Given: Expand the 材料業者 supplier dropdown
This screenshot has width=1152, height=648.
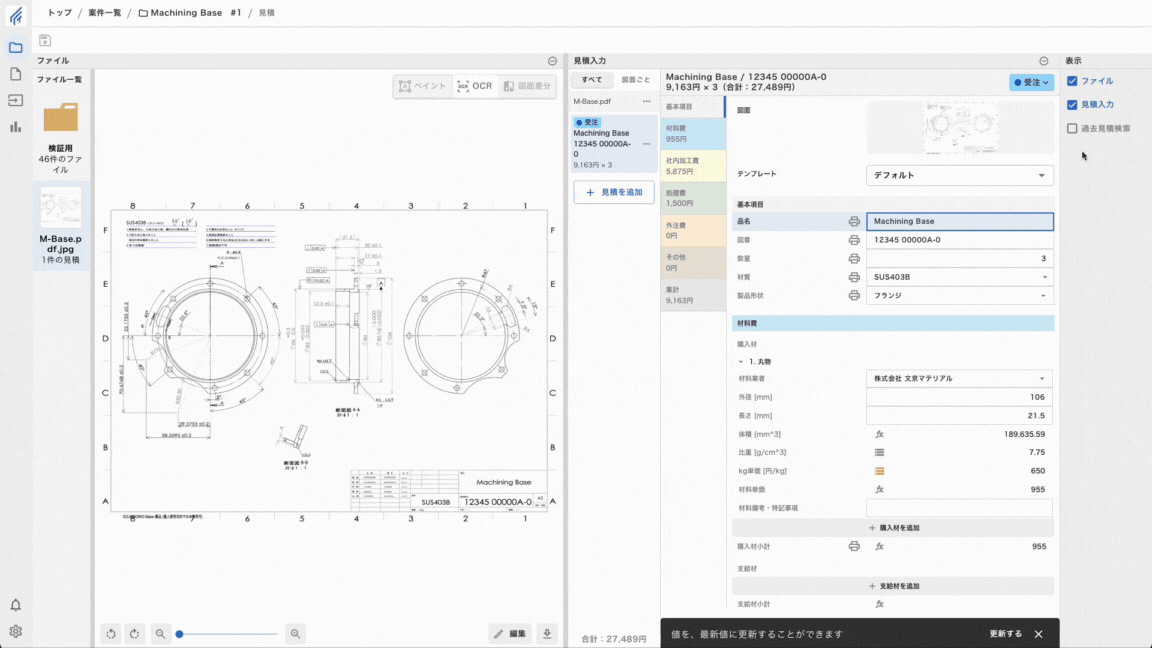Looking at the screenshot, I should (959, 379).
